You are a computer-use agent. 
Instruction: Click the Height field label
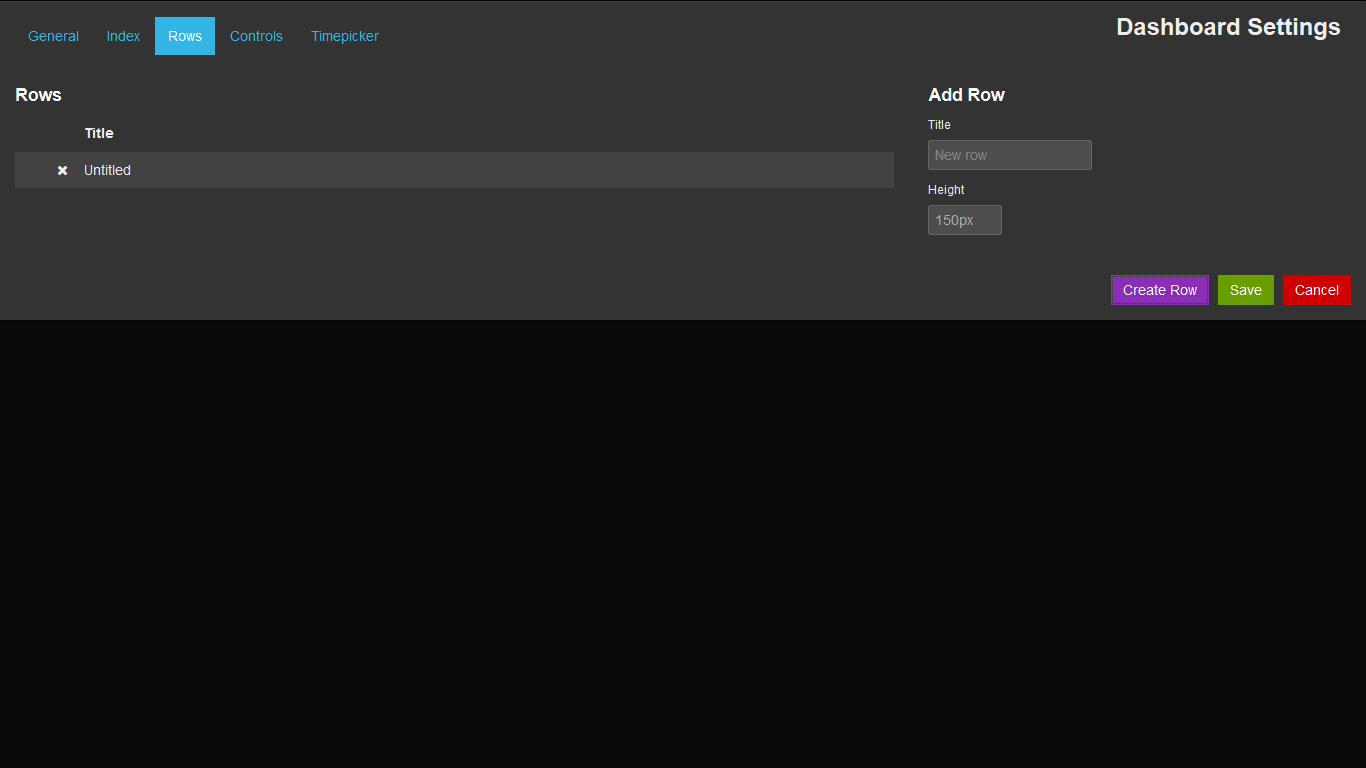[x=946, y=190]
